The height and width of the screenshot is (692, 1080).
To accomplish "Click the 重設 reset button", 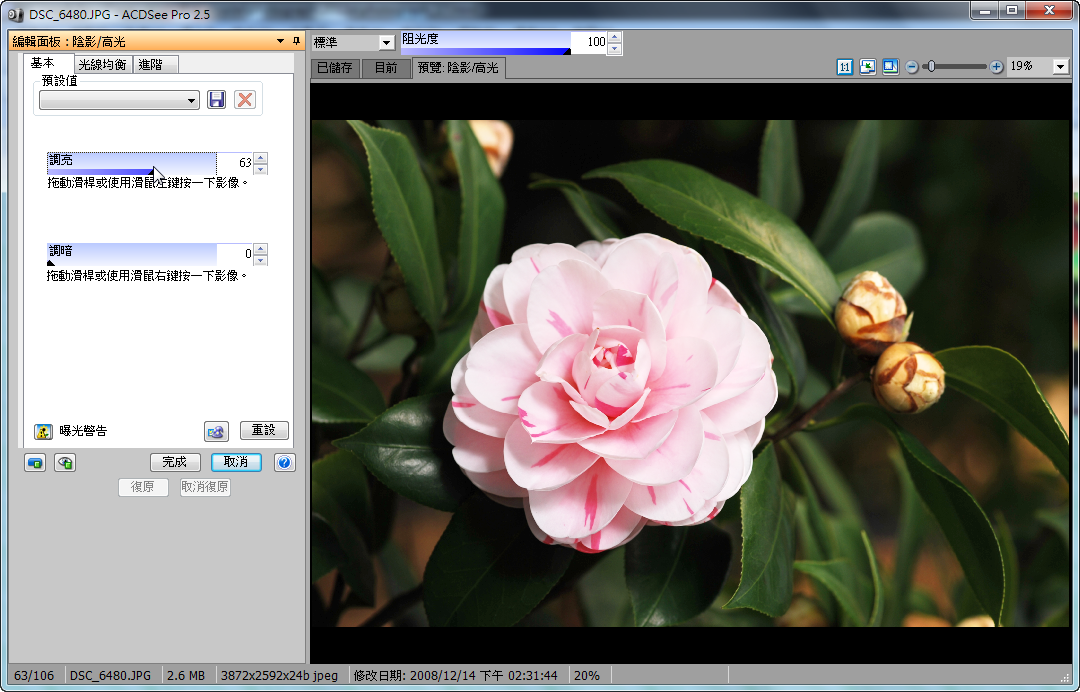I will point(264,430).
